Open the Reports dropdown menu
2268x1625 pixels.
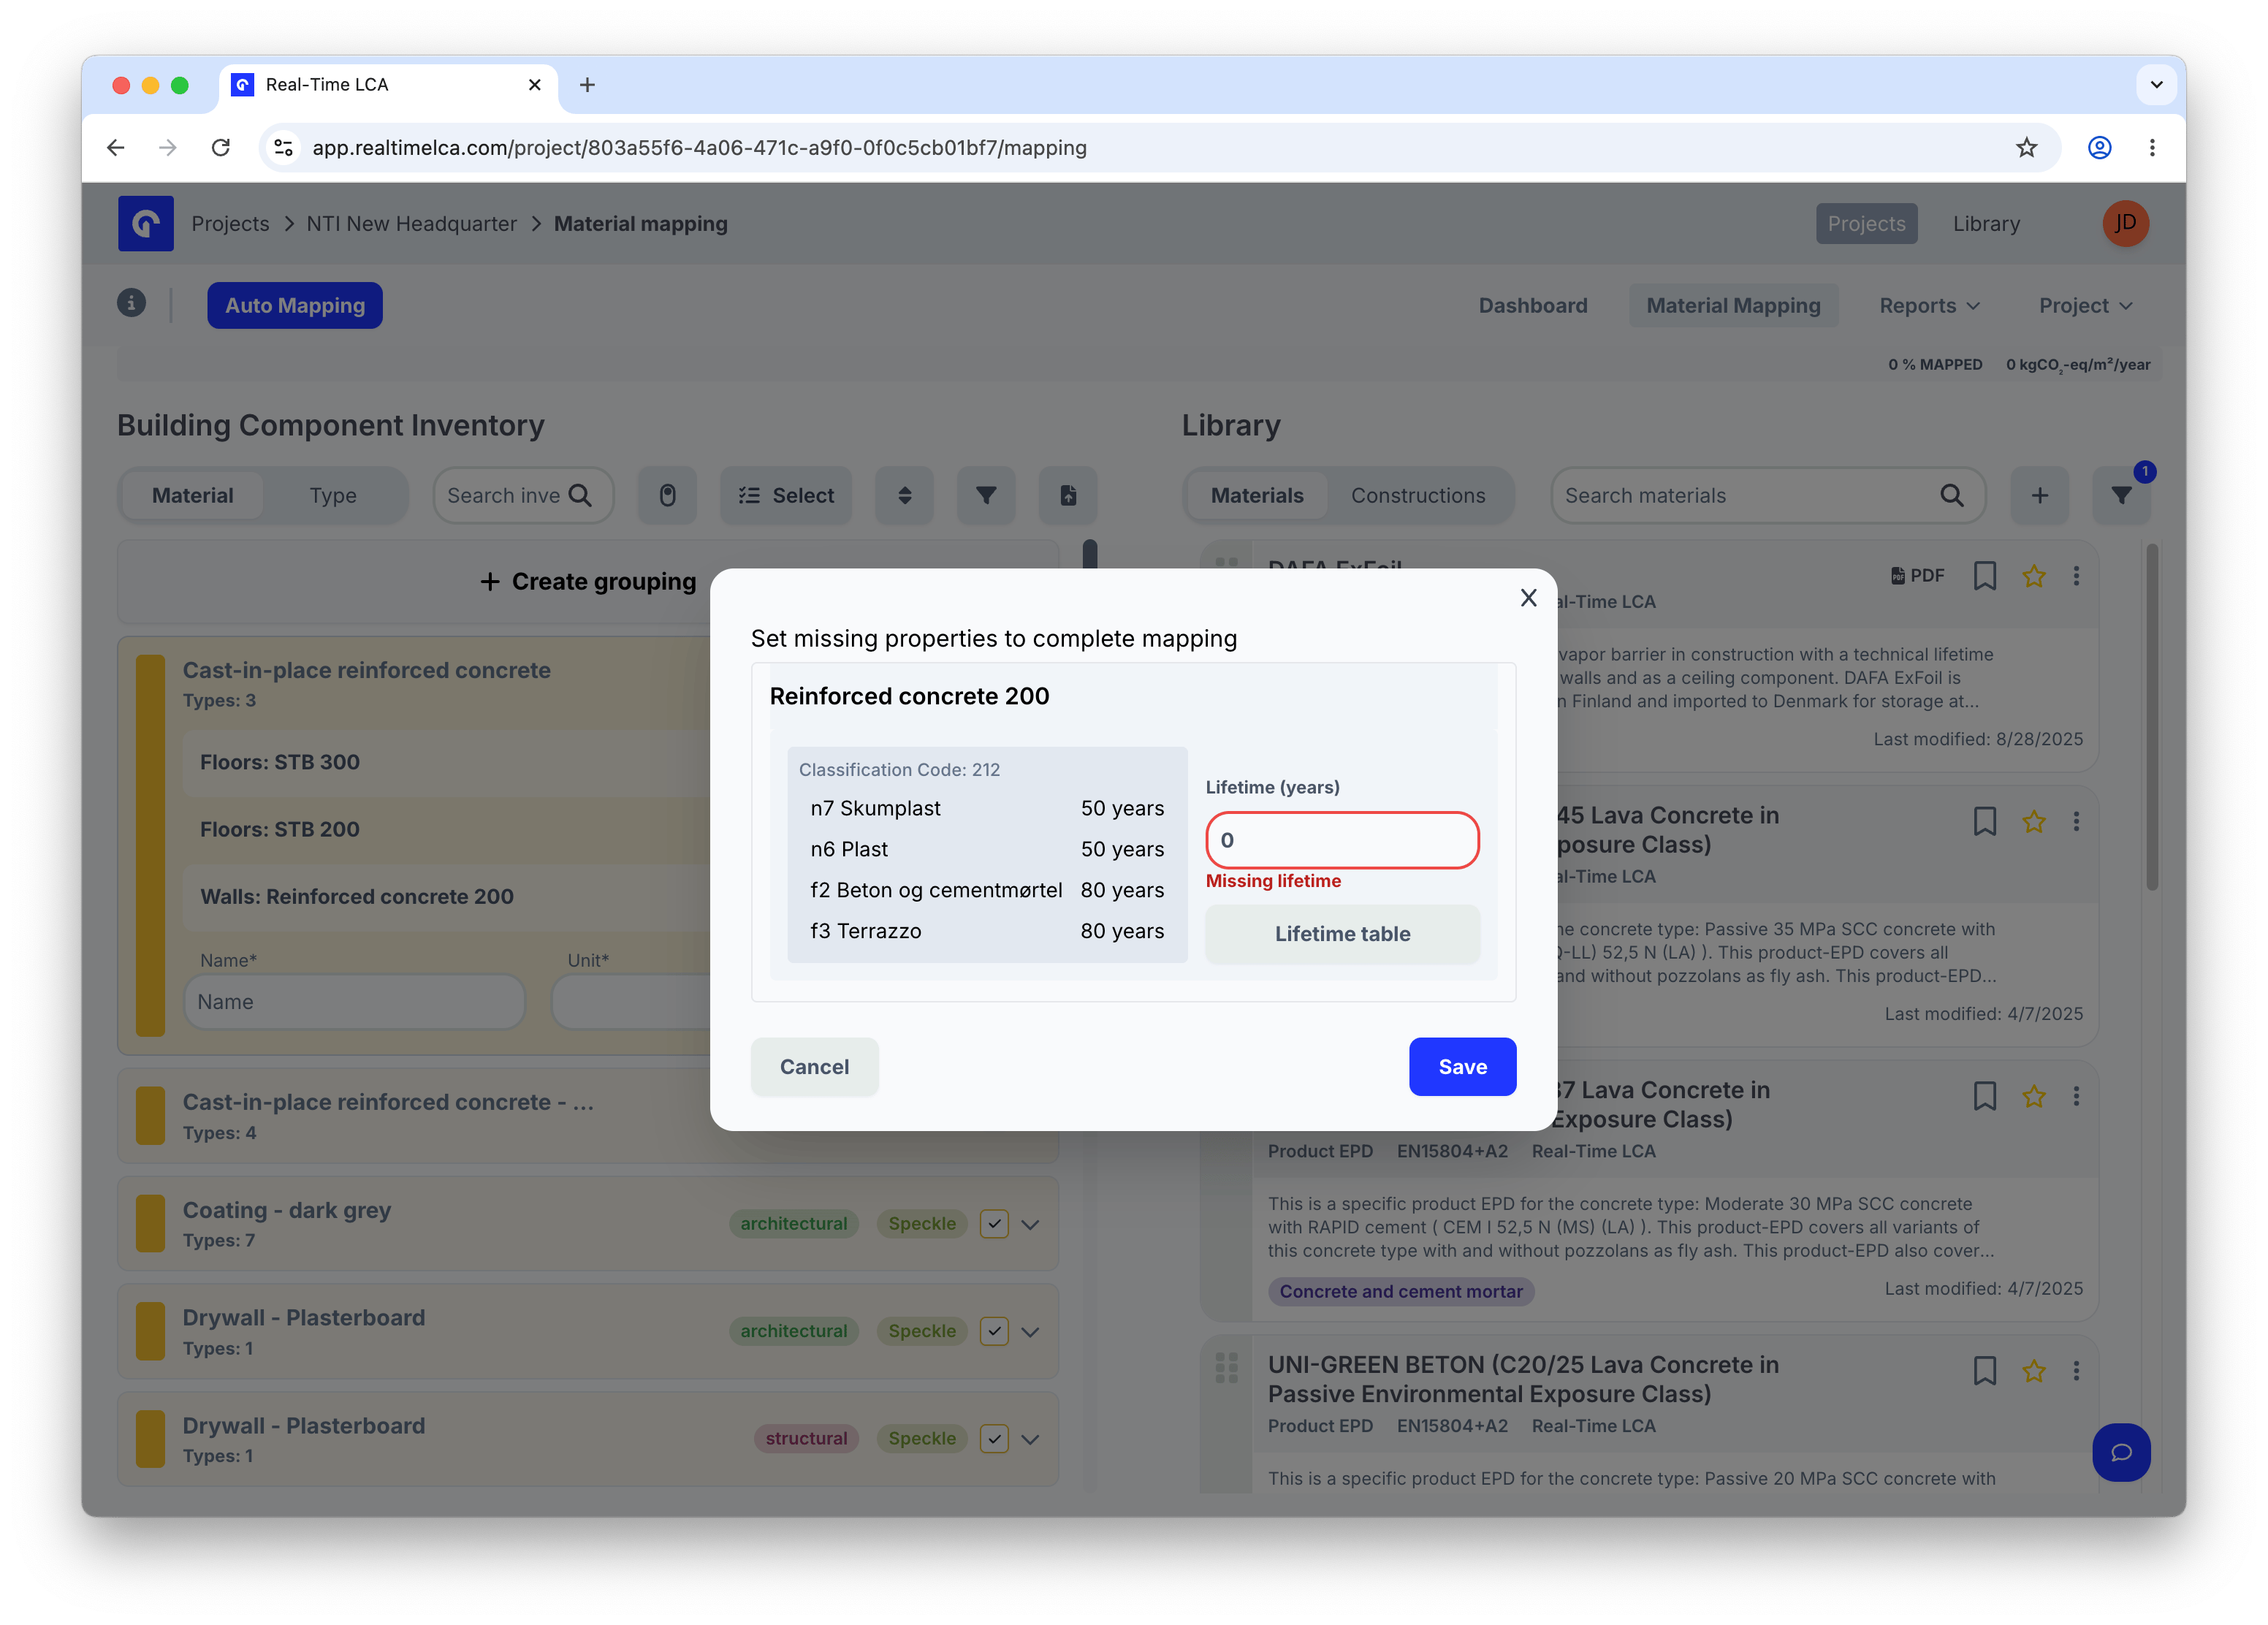(x=1929, y=306)
